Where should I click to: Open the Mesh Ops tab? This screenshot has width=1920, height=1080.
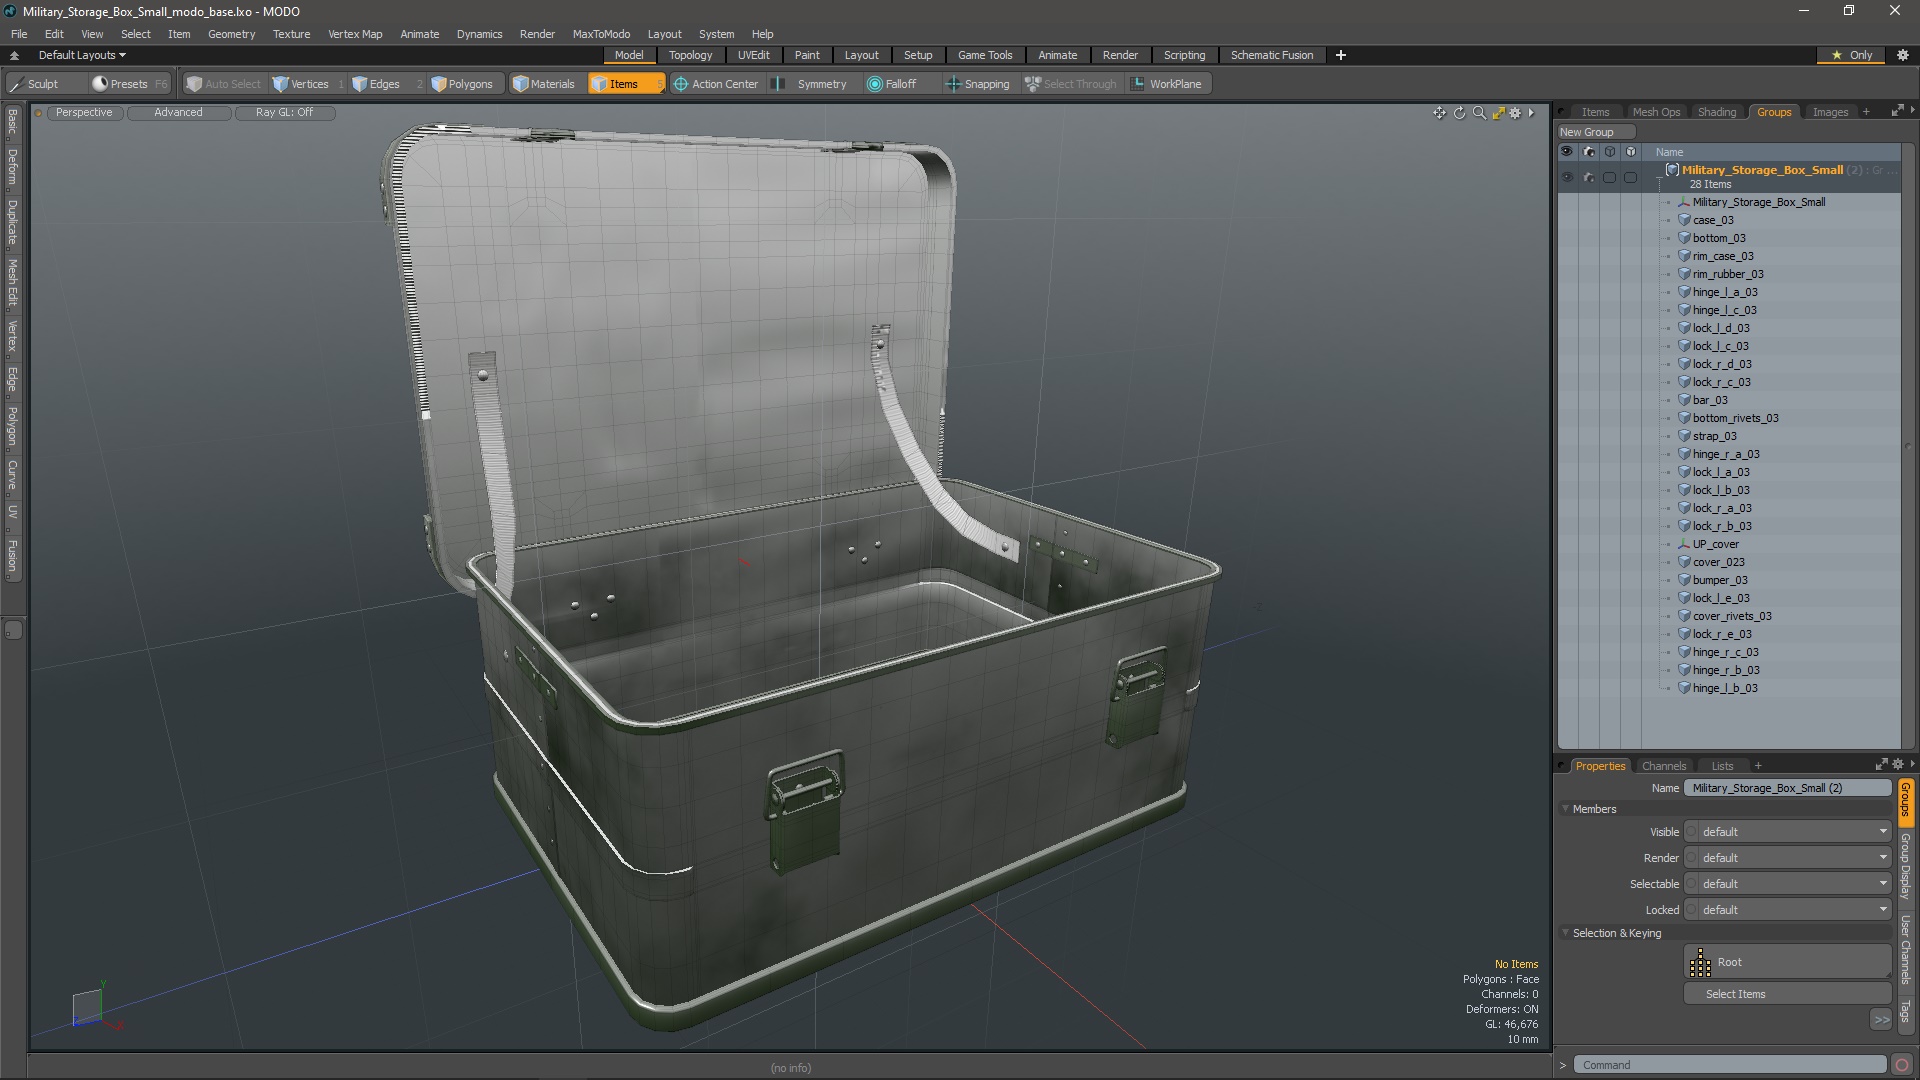coord(1656,112)
